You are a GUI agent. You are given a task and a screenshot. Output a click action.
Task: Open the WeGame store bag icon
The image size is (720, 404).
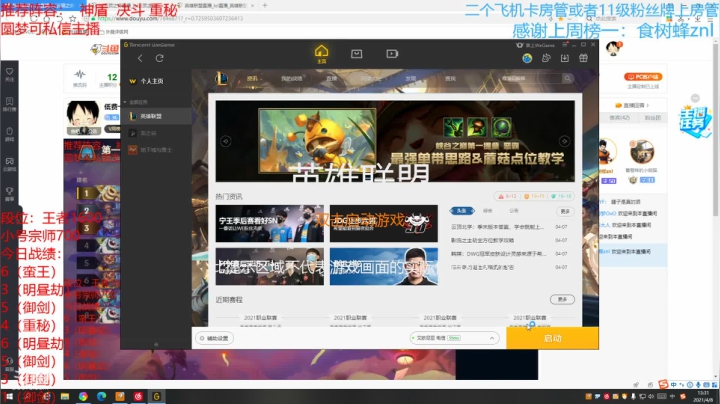pyautogui.click(x=356, y=54)
